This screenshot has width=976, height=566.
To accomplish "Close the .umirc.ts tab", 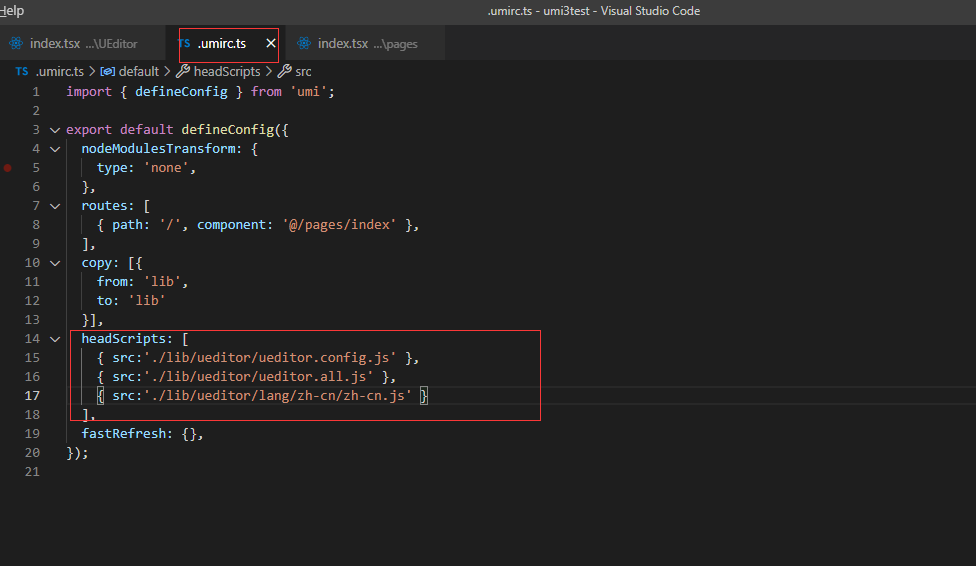I will [x=271, y=44].
